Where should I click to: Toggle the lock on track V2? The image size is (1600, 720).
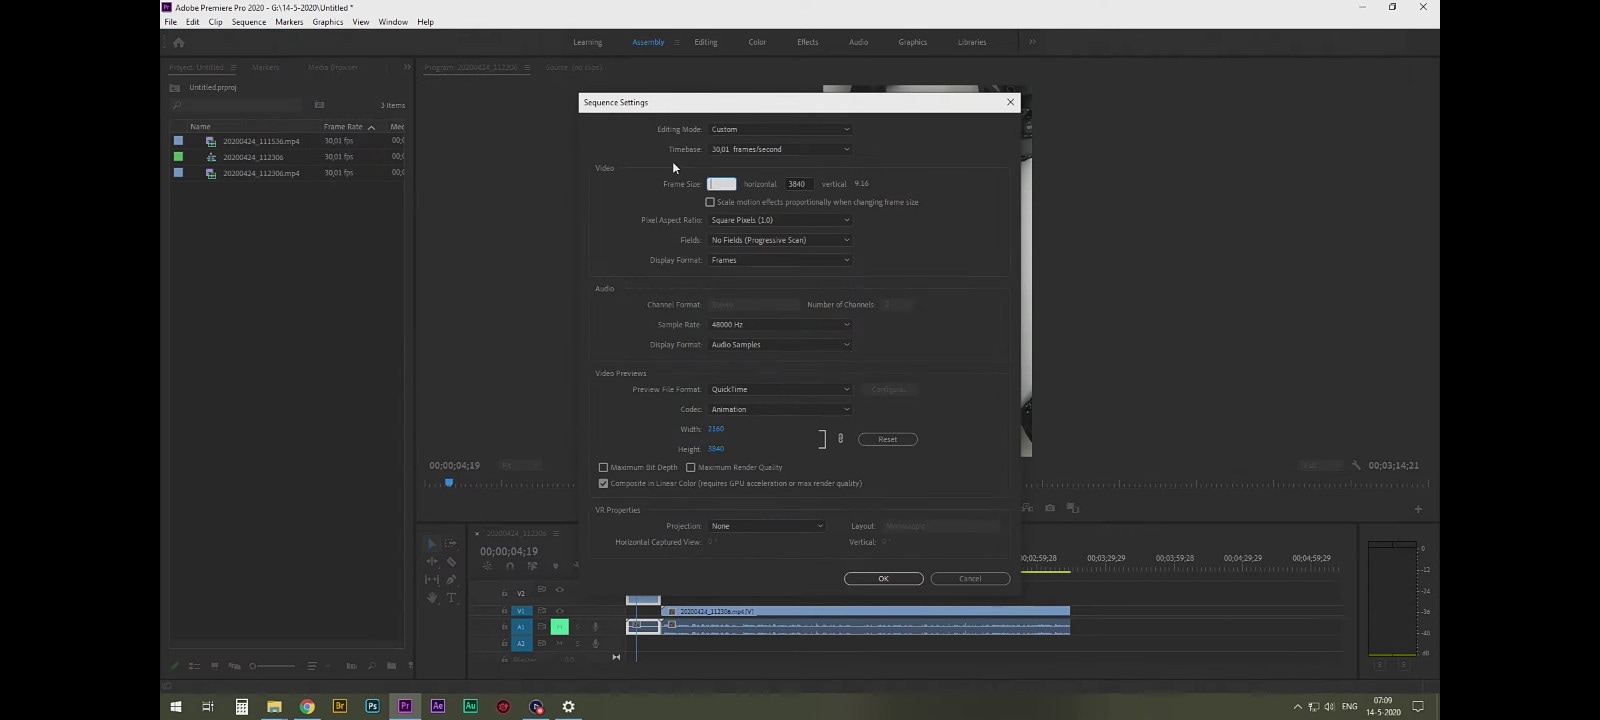pyautogui.click(x=505, y=593)
